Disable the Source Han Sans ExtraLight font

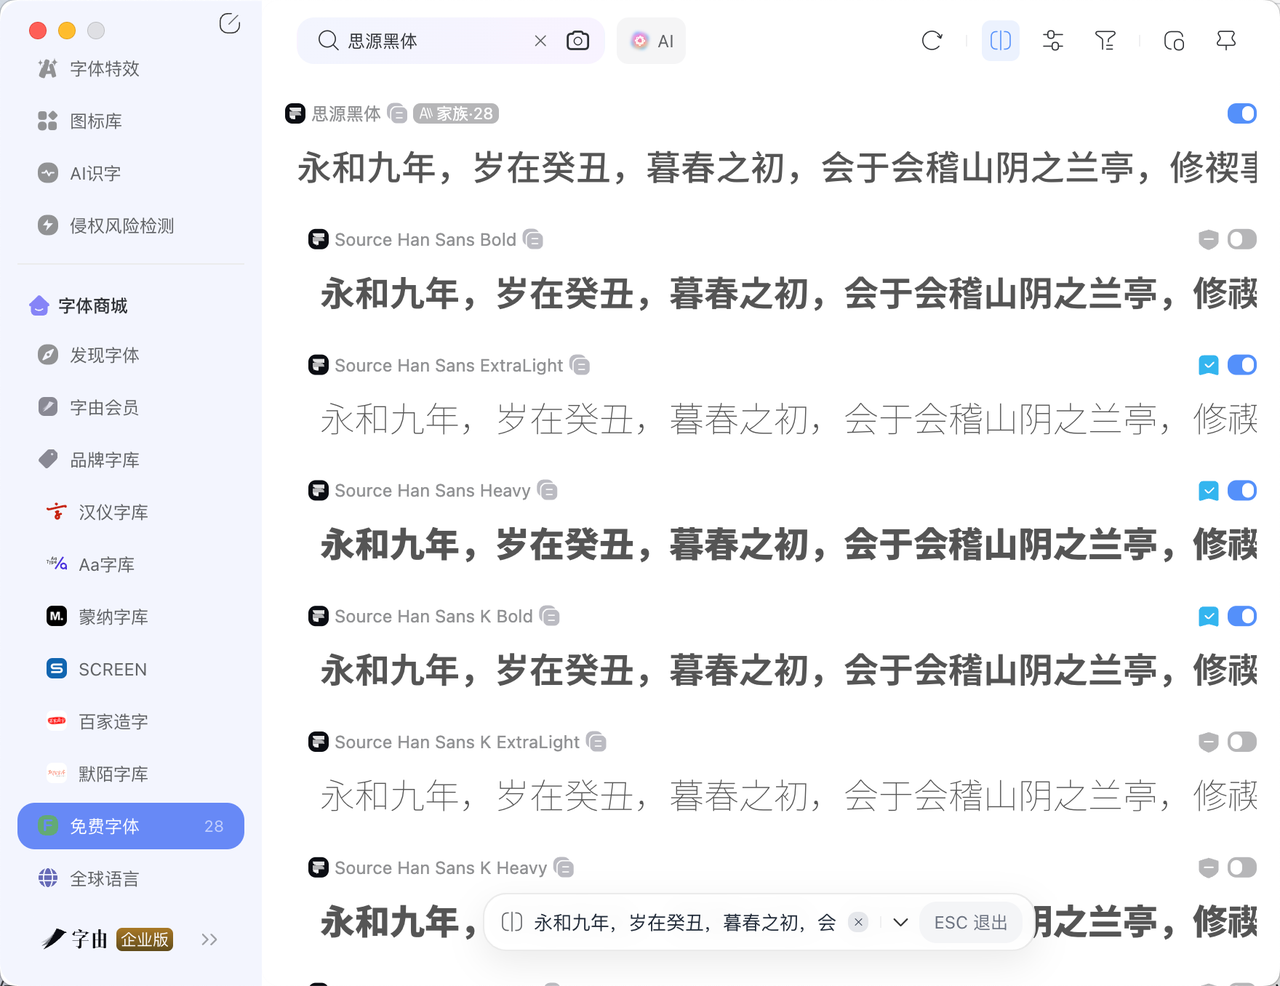pos(1241,365)
